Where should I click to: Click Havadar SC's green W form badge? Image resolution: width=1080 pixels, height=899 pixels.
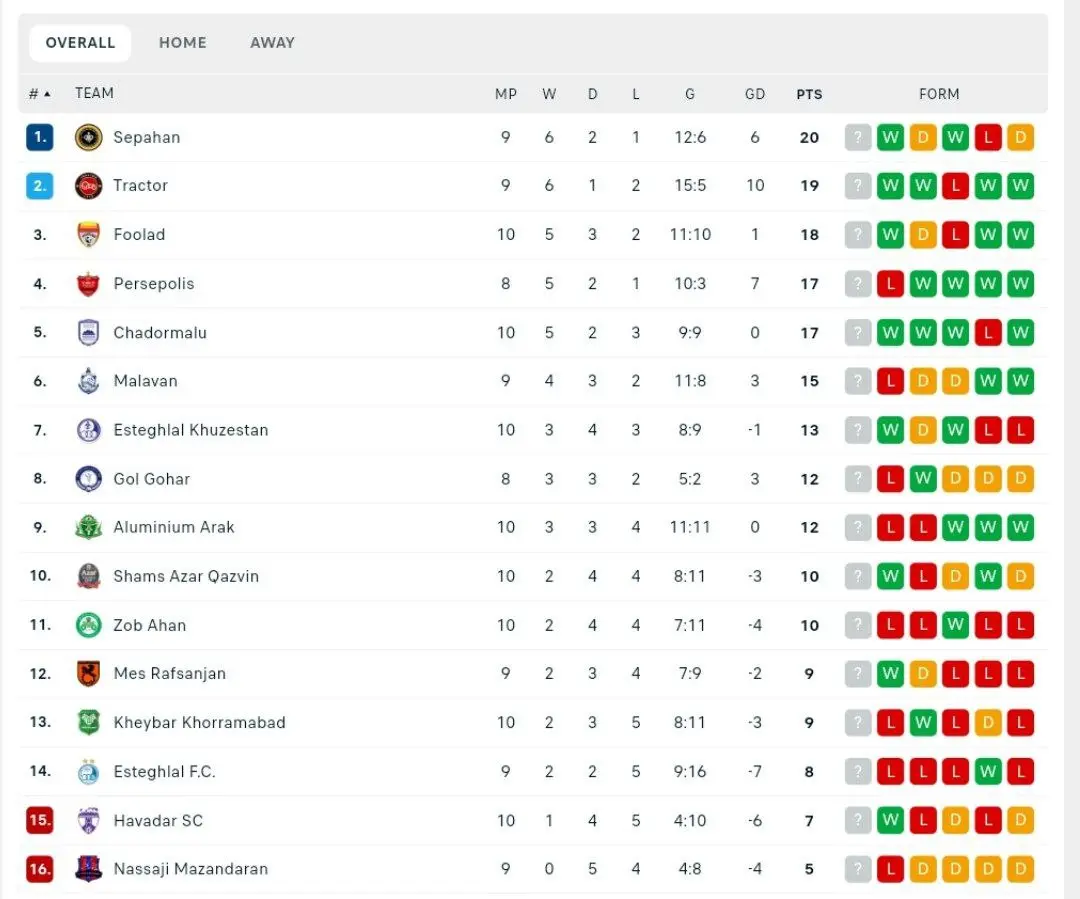(x=890, y=821)
